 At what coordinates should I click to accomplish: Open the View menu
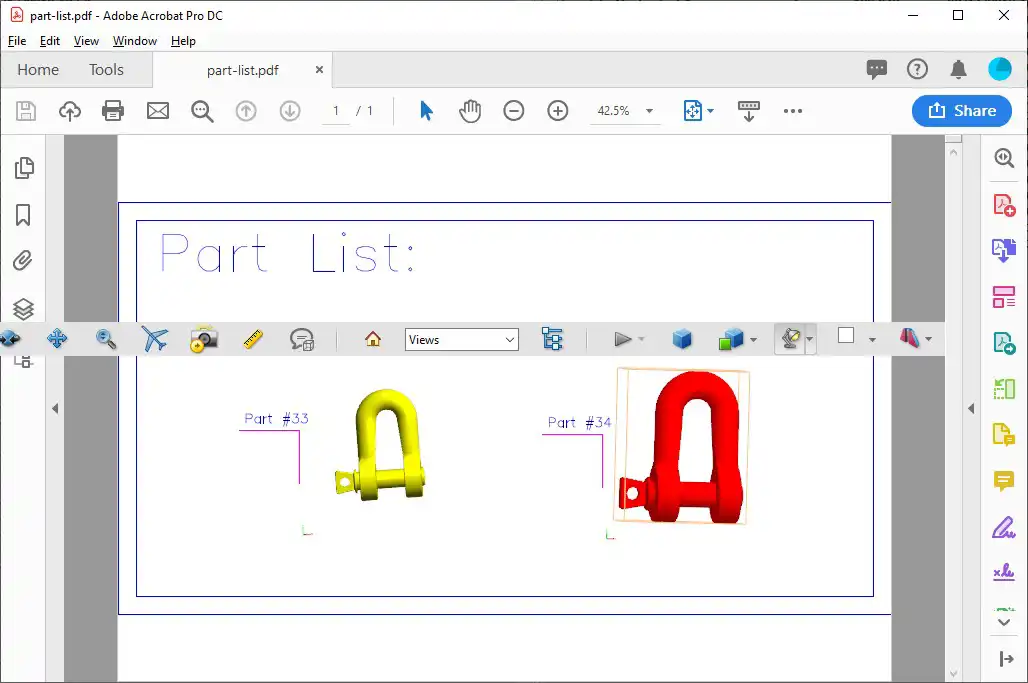click(x=86, y=41)
